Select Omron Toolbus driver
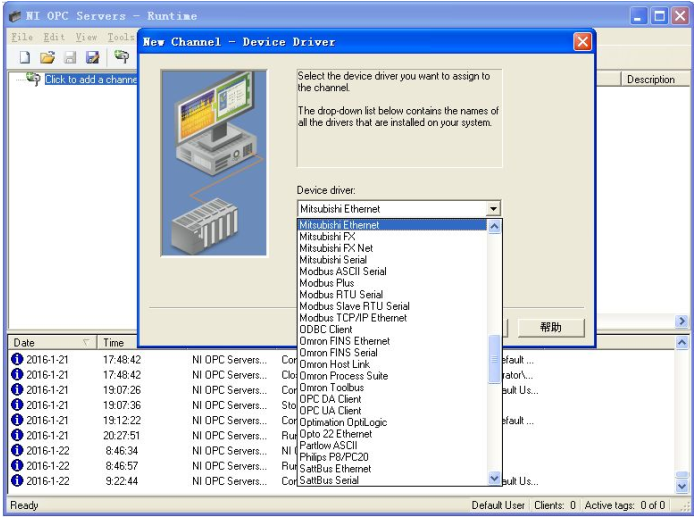695x518 pixels. [392, 387]
